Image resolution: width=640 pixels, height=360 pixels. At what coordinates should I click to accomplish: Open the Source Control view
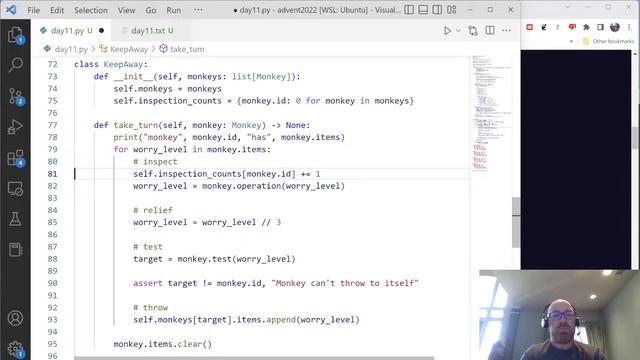click(16, 97)
